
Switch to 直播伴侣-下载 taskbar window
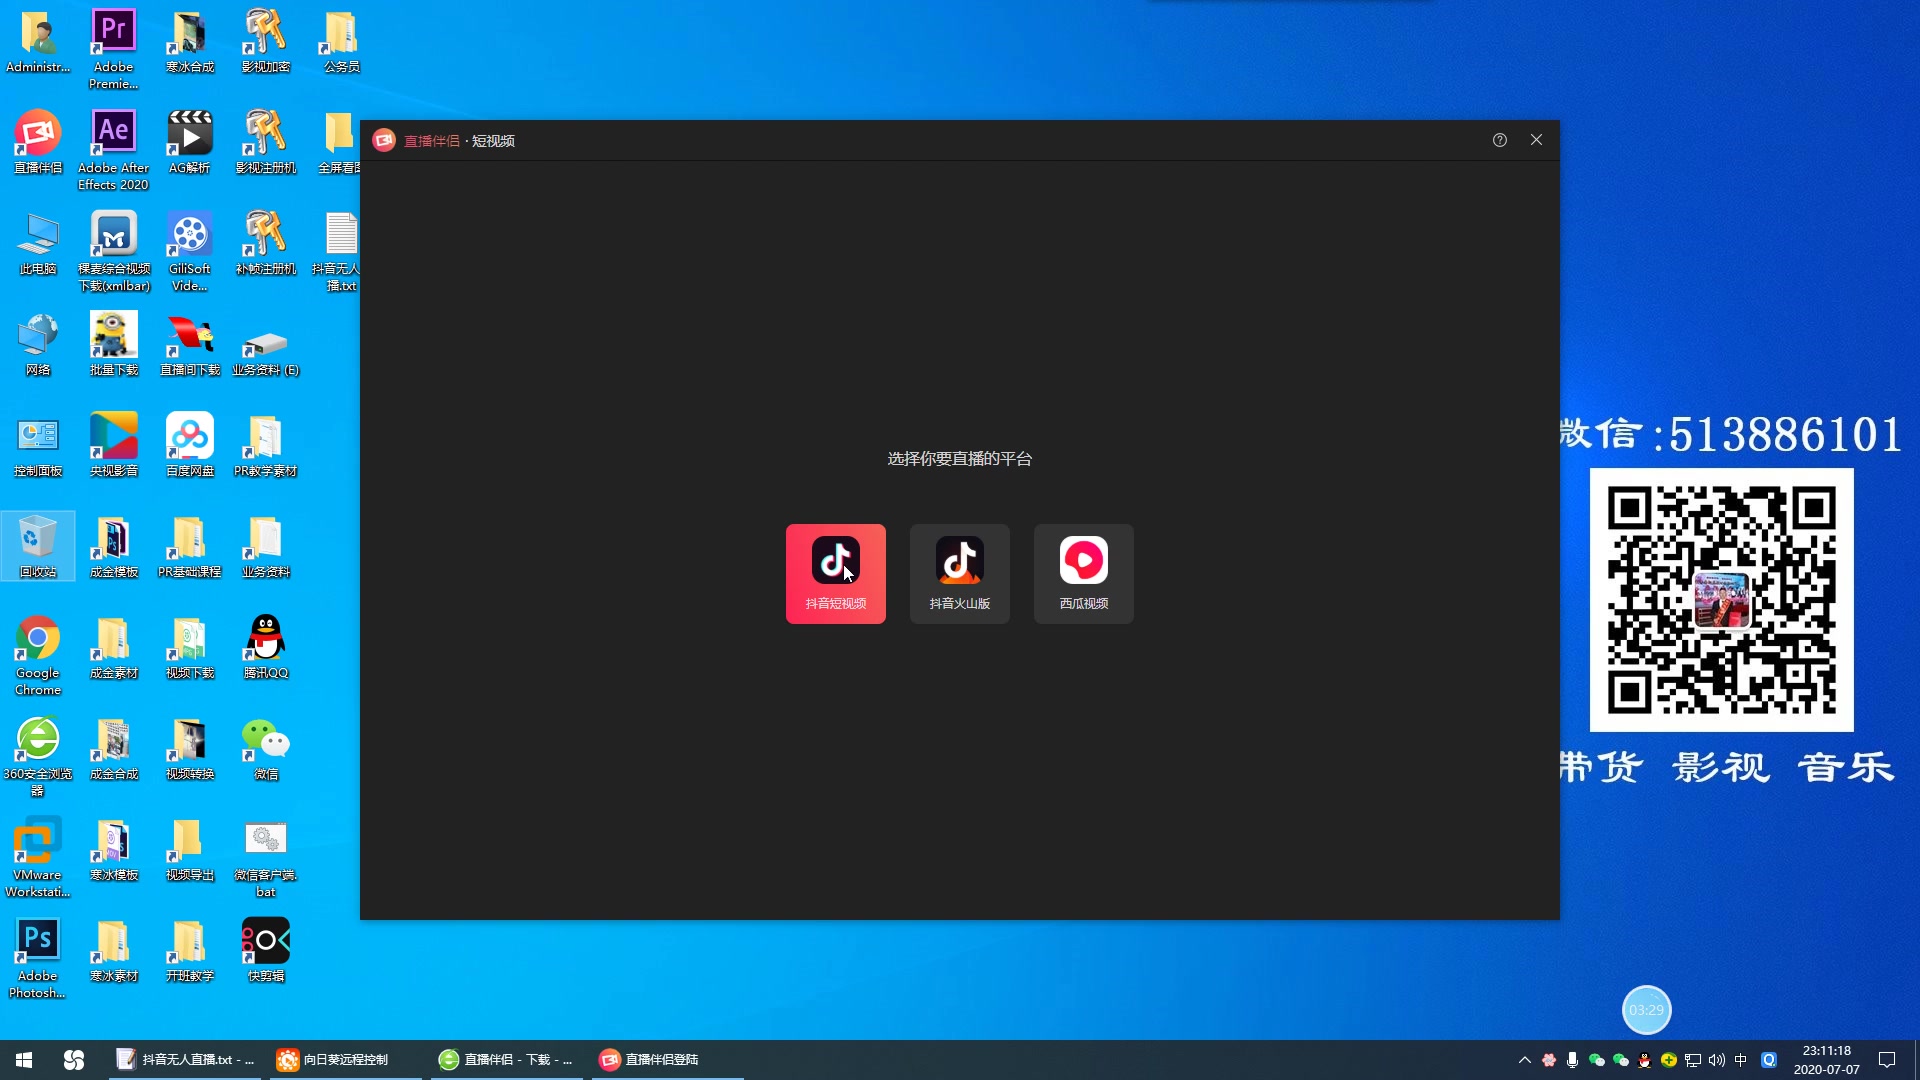click(504, 1059)
